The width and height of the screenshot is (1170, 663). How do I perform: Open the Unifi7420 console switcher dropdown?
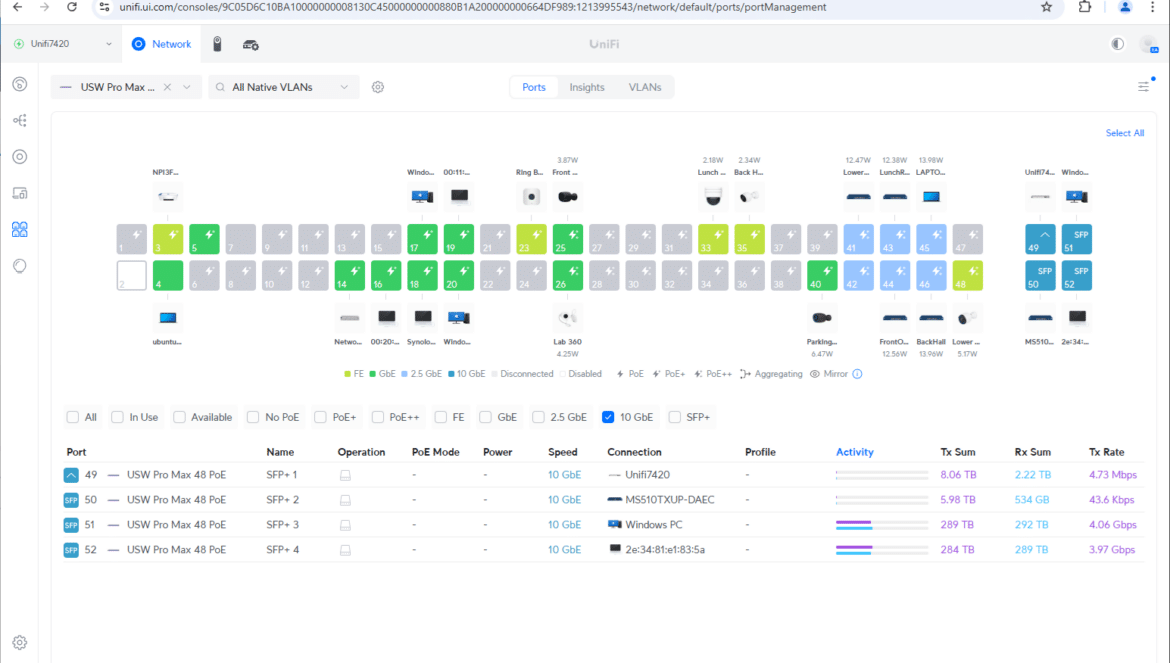[63, 44]
